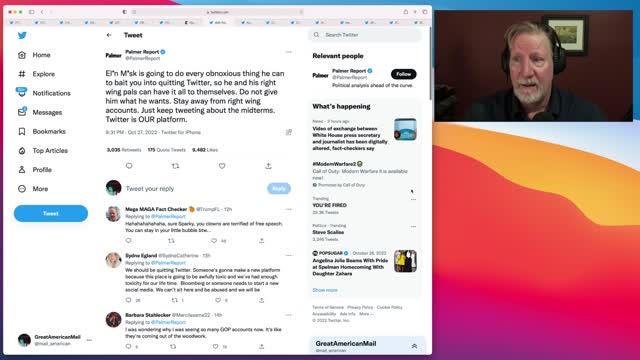Open the Steve Scalise trend
The height and width of the screenshot is (360, 640).
coord(328,232)
